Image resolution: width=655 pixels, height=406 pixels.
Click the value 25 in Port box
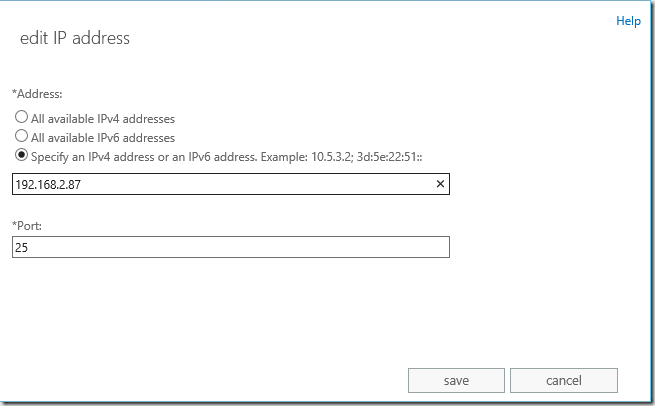pos(21,247)
